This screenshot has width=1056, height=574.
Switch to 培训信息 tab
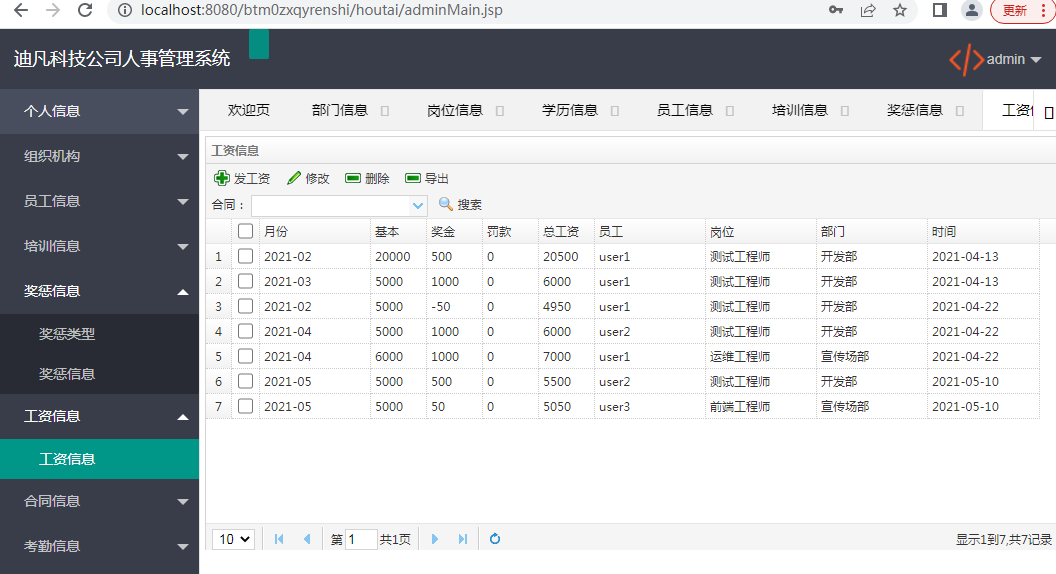pos(799,110)
